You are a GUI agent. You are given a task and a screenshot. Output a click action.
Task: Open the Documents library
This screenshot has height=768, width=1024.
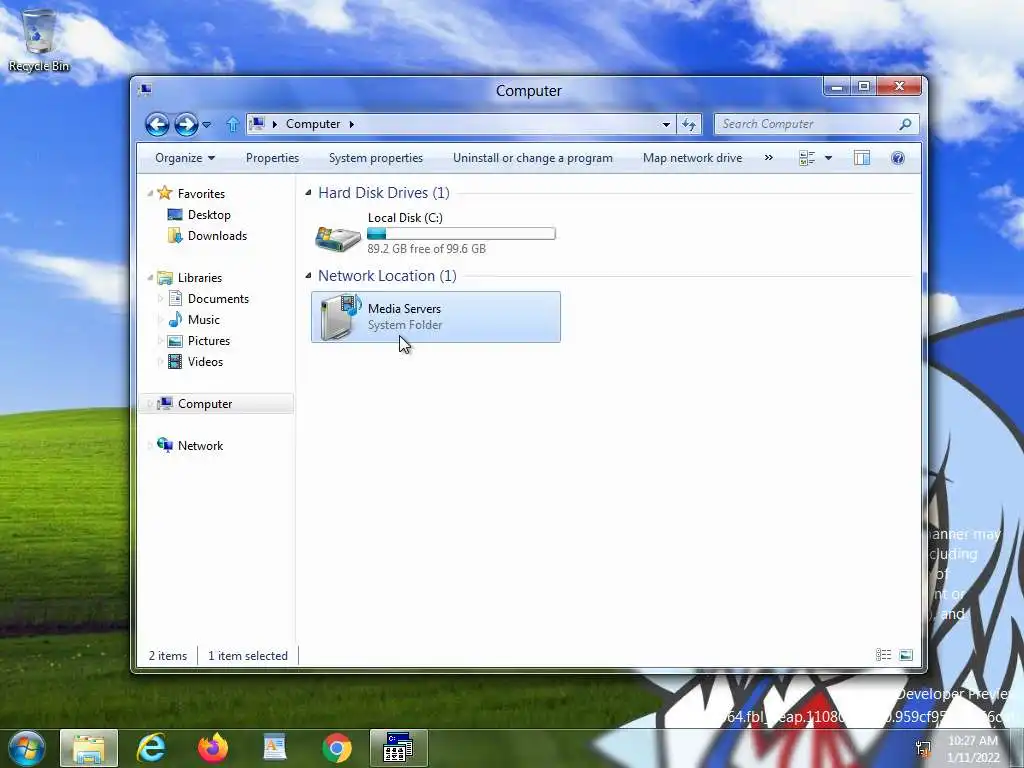218,298
